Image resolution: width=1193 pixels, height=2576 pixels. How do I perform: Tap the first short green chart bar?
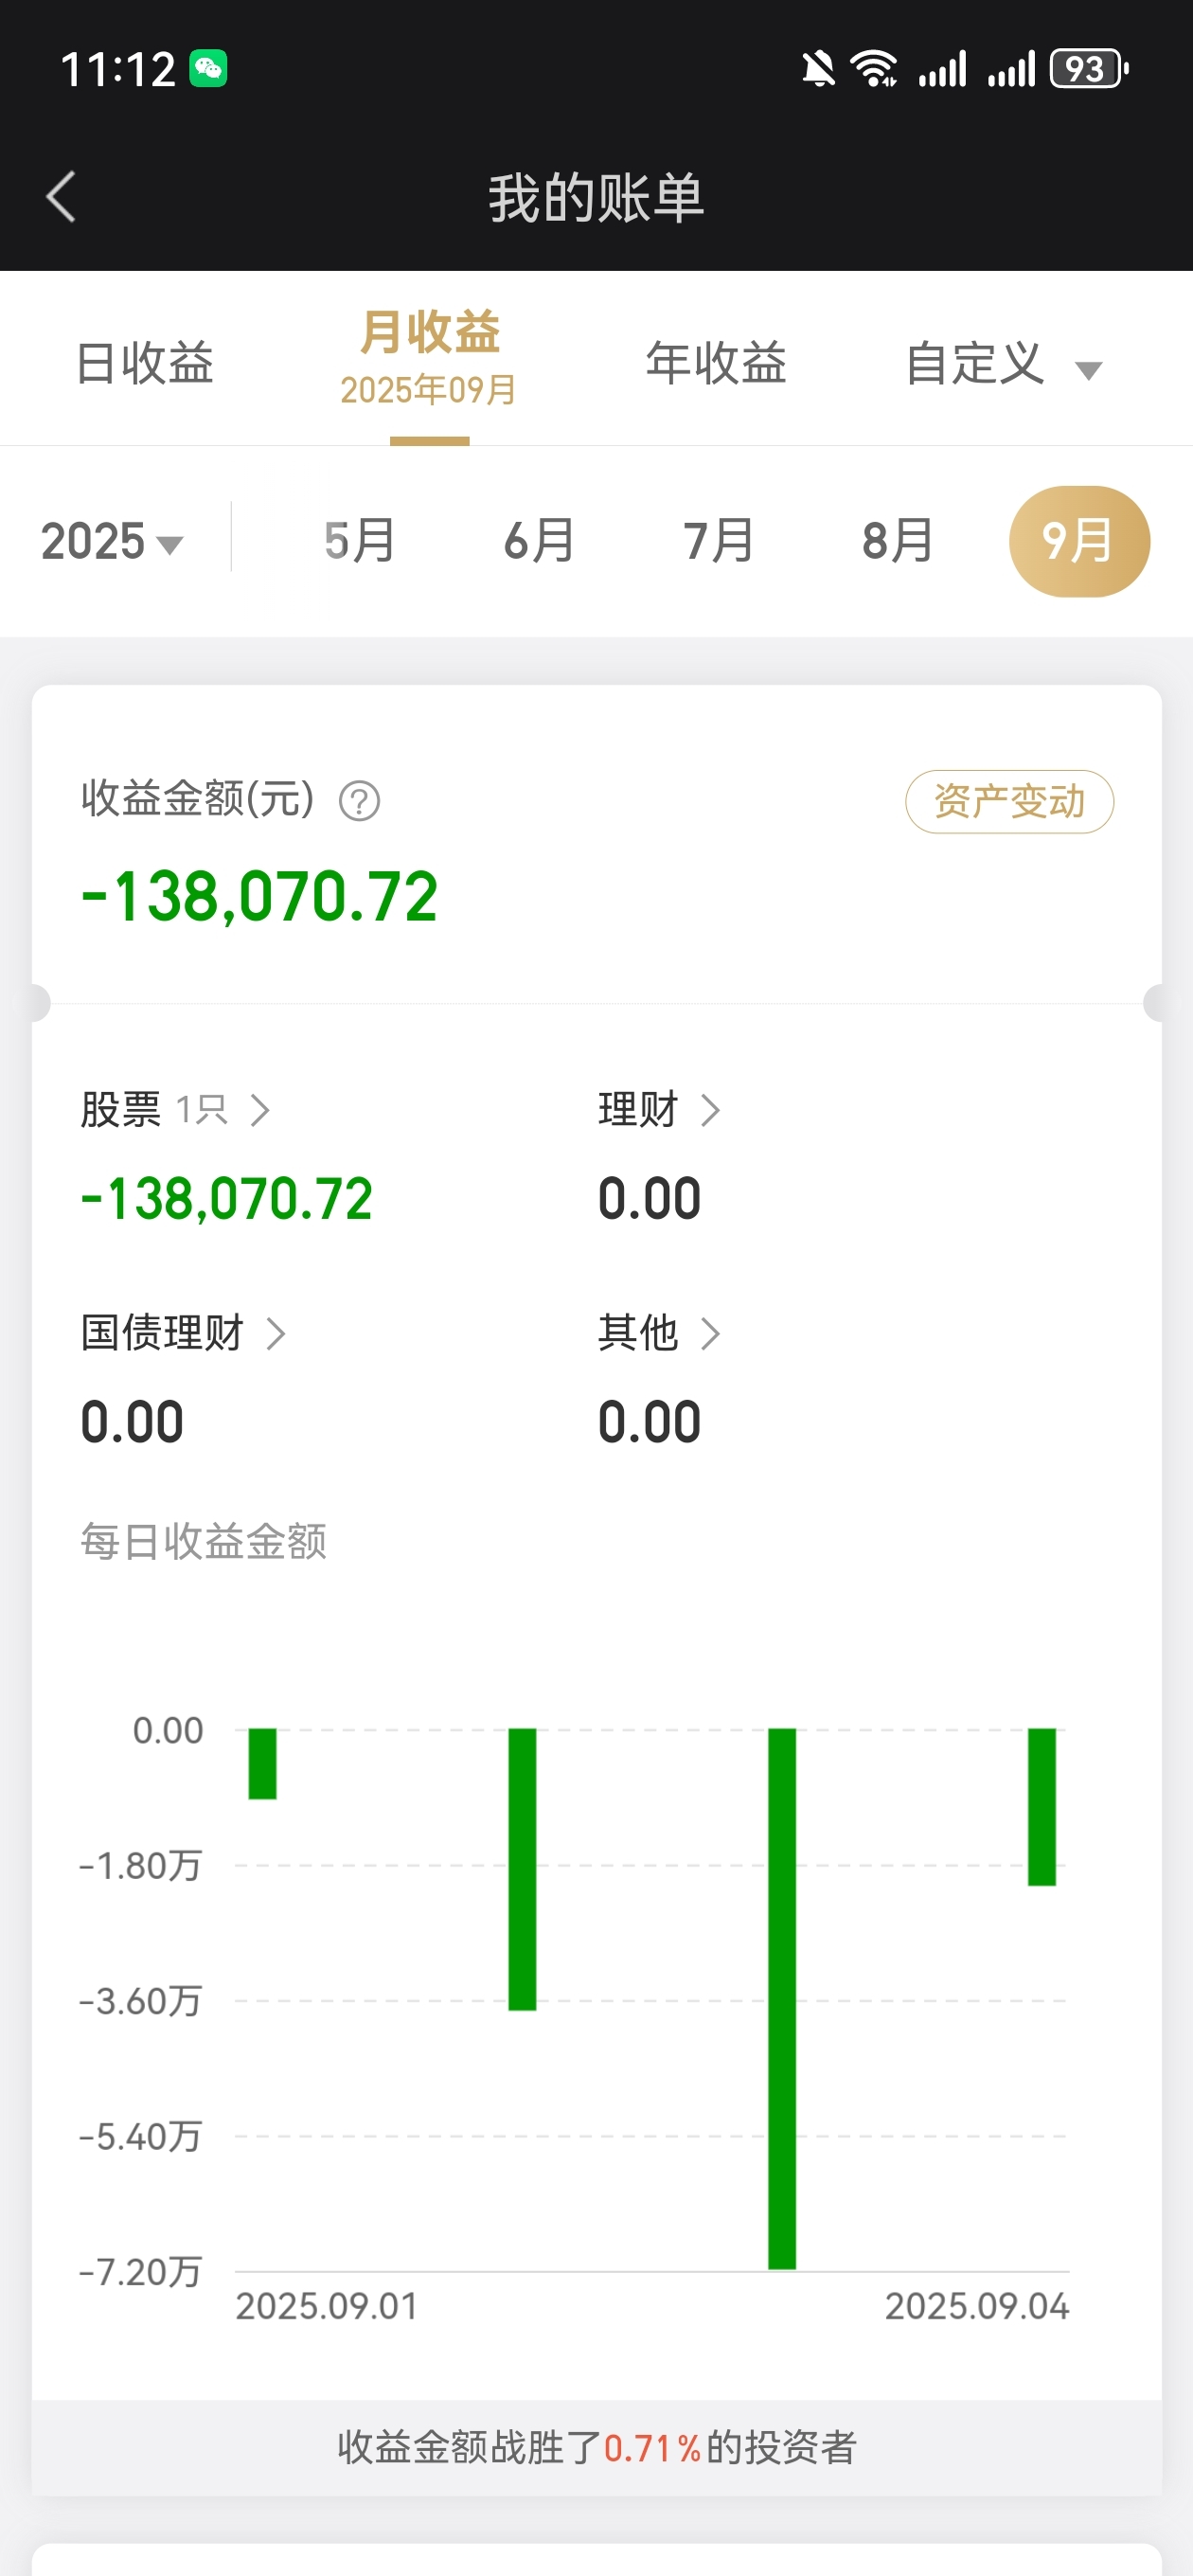coord(262,1763)
